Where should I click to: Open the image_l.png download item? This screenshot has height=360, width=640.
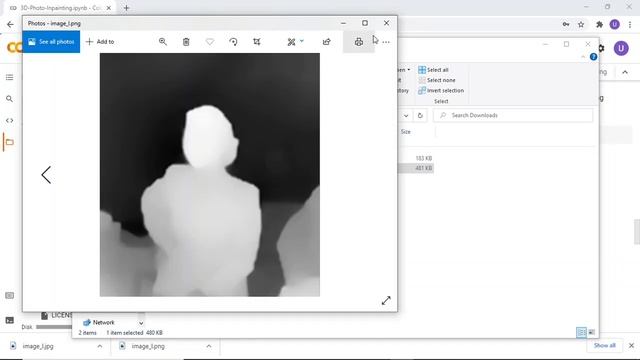142,346
